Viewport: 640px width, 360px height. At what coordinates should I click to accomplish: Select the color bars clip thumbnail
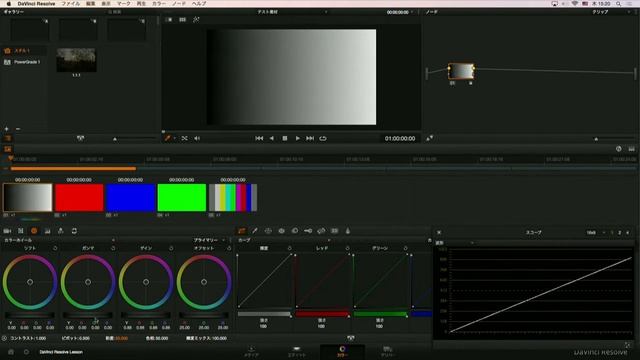tap(233, 198)
